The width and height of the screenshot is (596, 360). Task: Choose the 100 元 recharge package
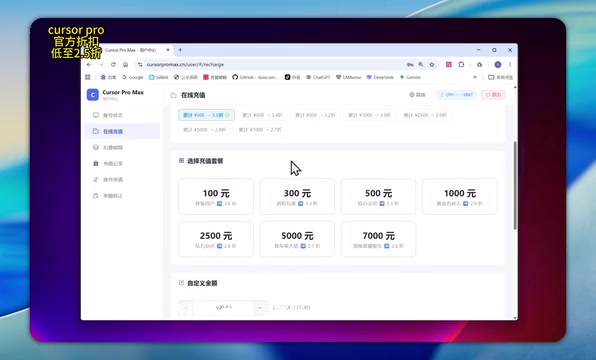(216, 197)
